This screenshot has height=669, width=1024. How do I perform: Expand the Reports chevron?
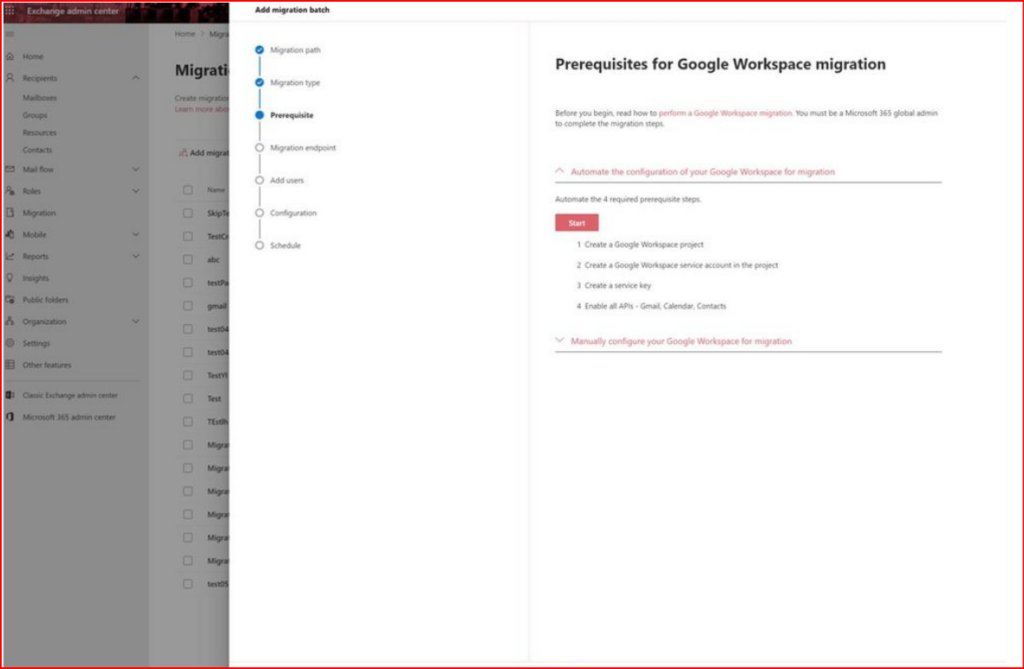pos(135,256)
